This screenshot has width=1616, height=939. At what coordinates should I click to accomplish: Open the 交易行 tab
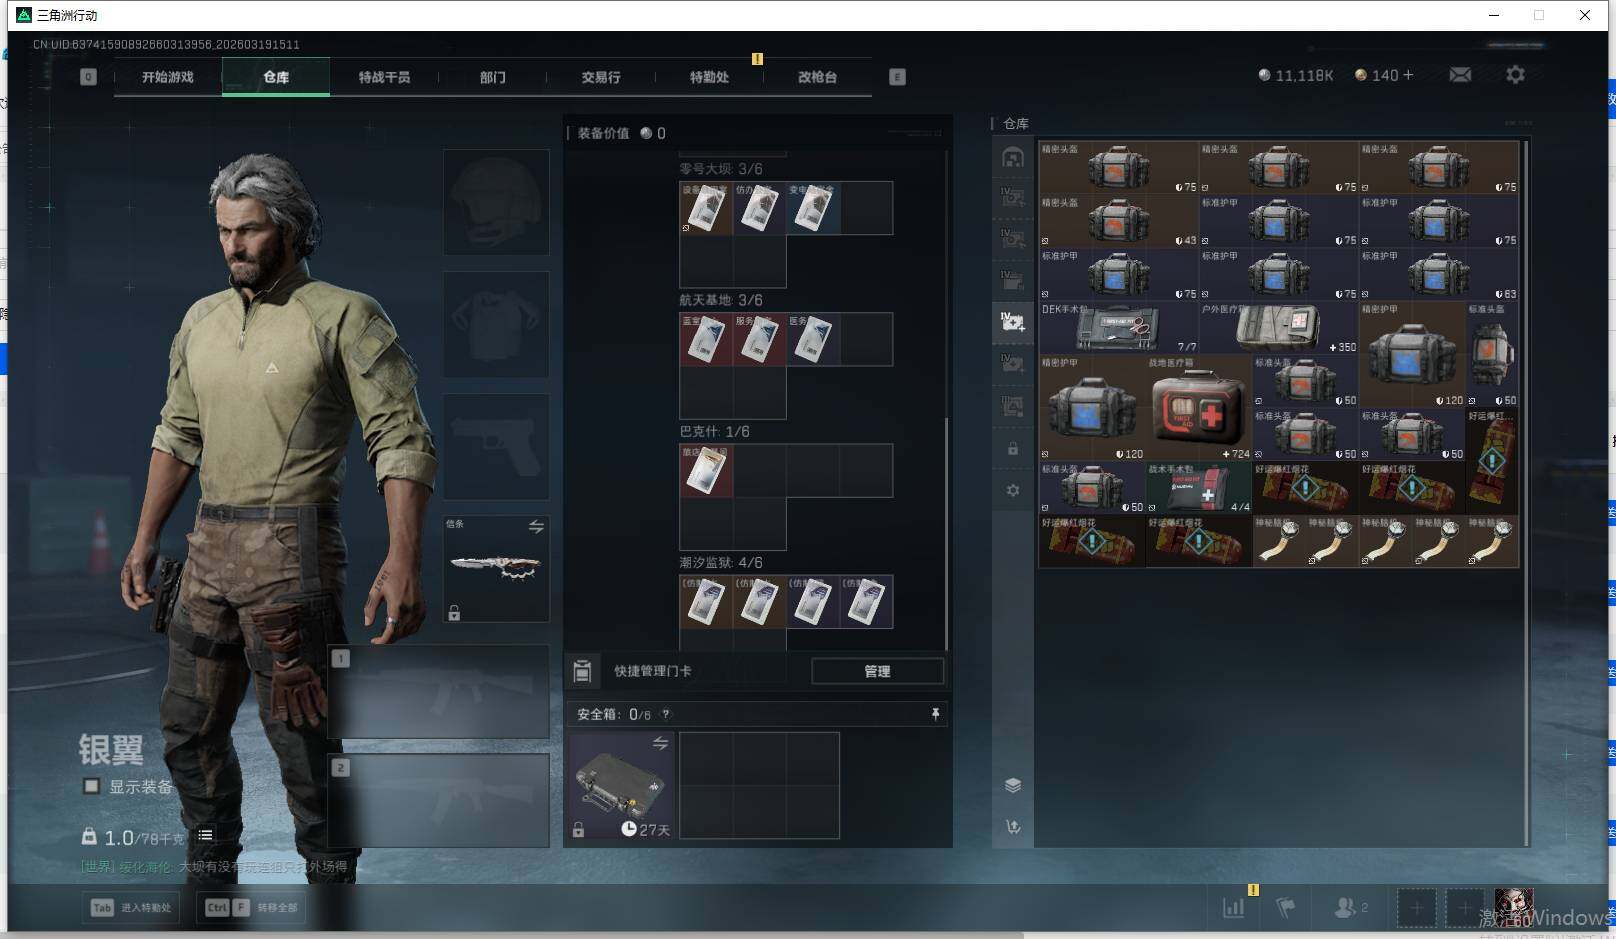point(601,77)
